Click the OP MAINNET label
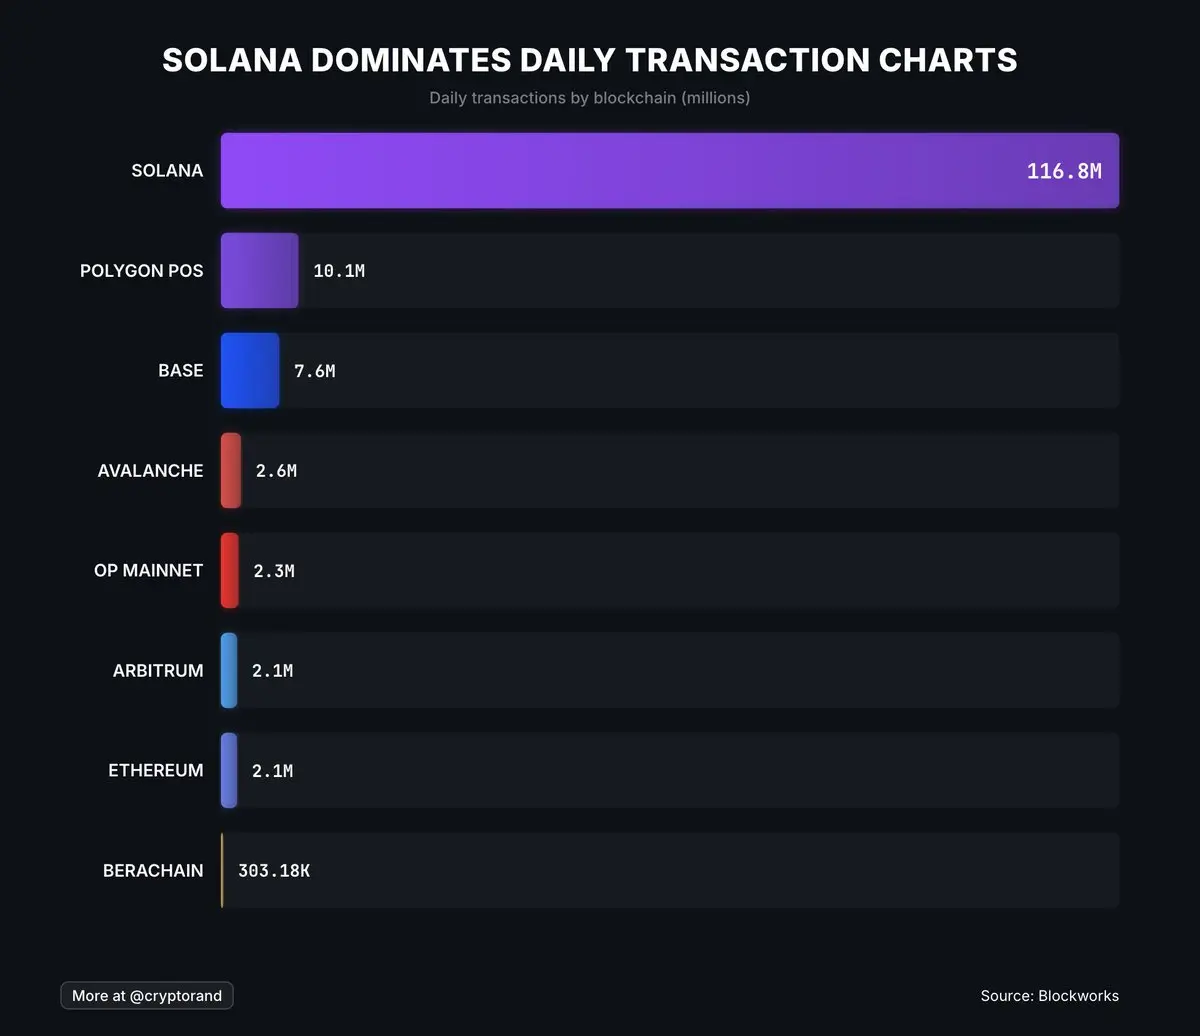The height and width of the screenshot is (1036, 1200). [148, 571]
